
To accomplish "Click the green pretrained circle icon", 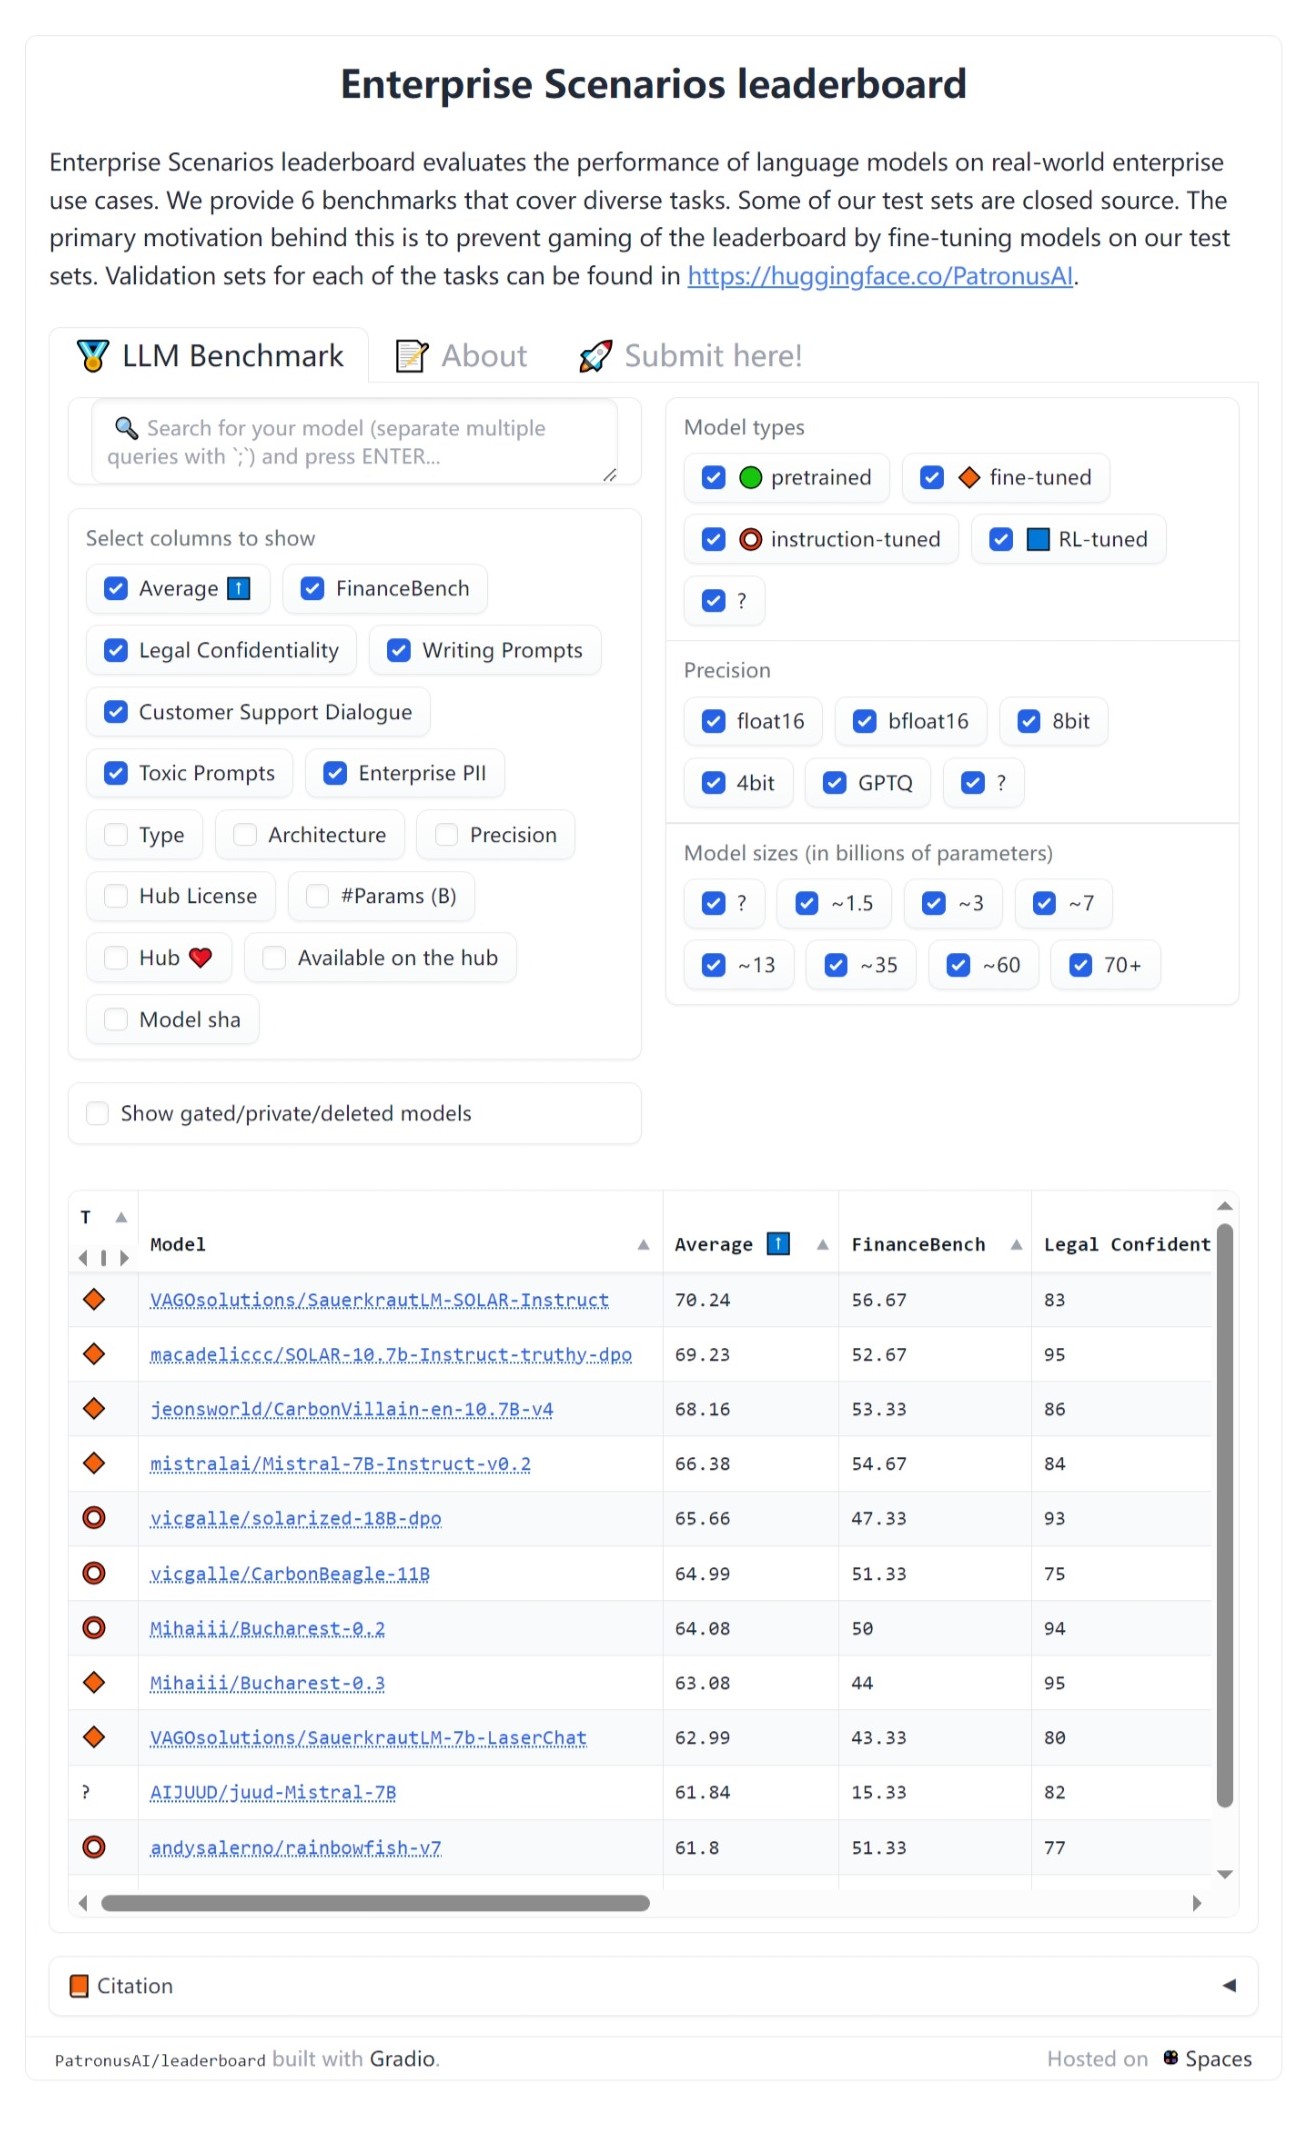I will [x=751, y=478].
